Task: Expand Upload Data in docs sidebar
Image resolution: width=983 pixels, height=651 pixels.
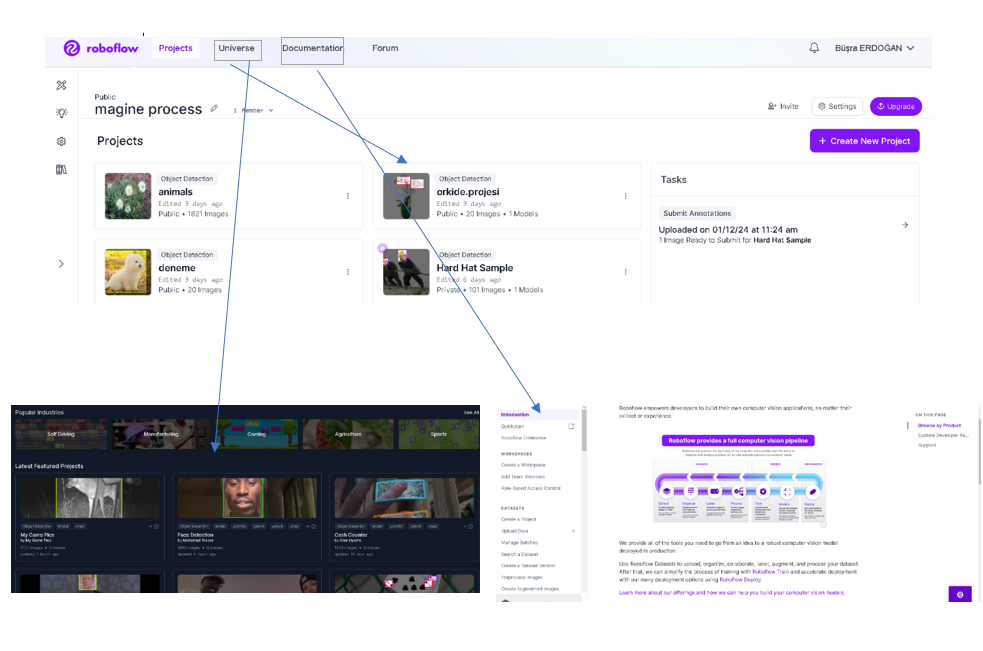Action: 573,531
